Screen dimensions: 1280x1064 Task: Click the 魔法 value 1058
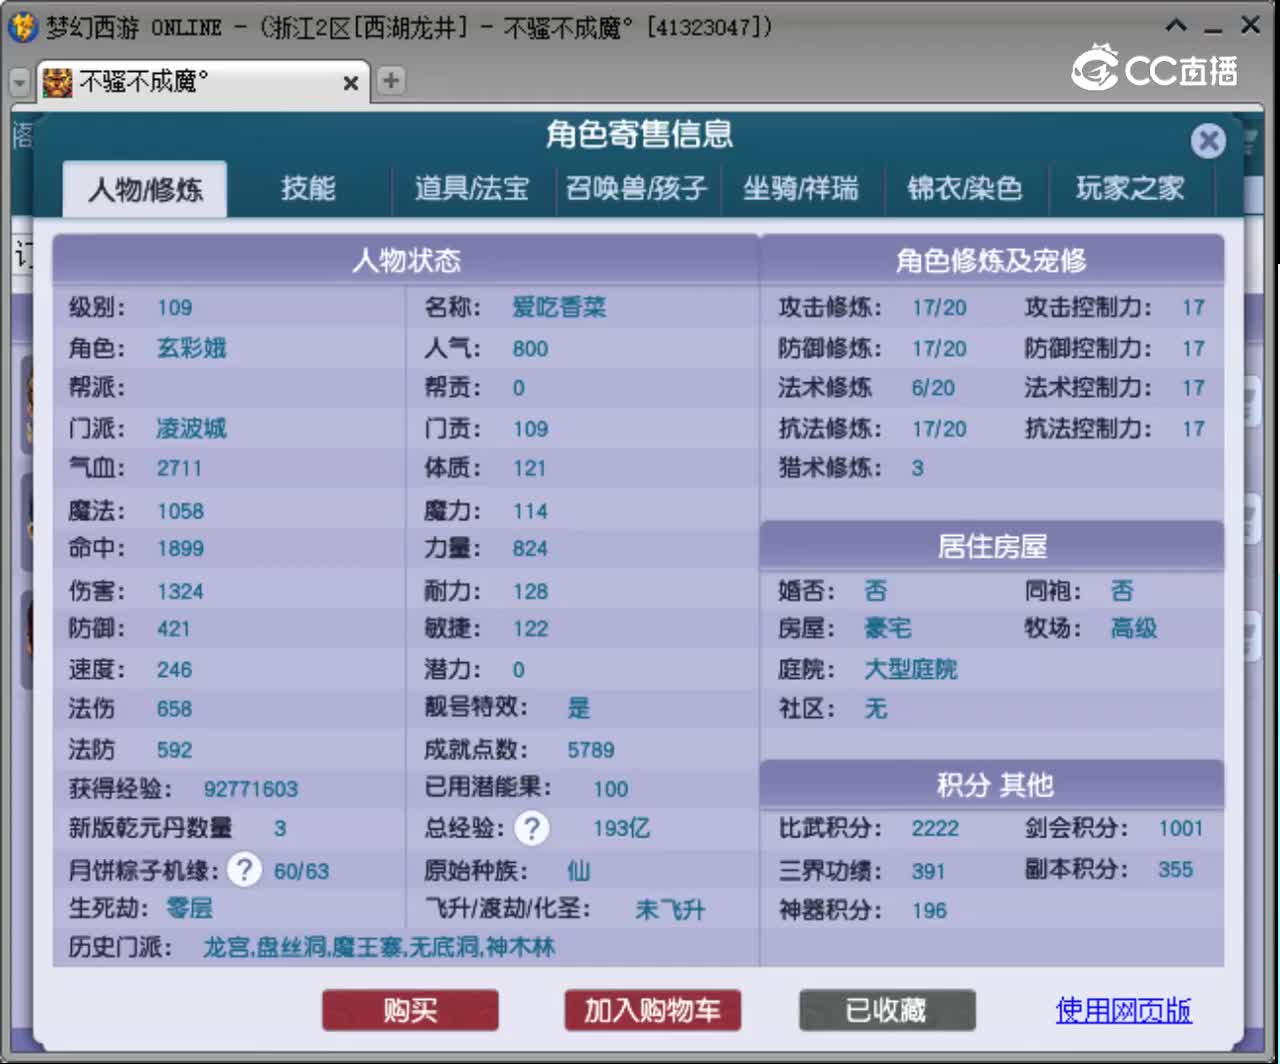[180, 511]
